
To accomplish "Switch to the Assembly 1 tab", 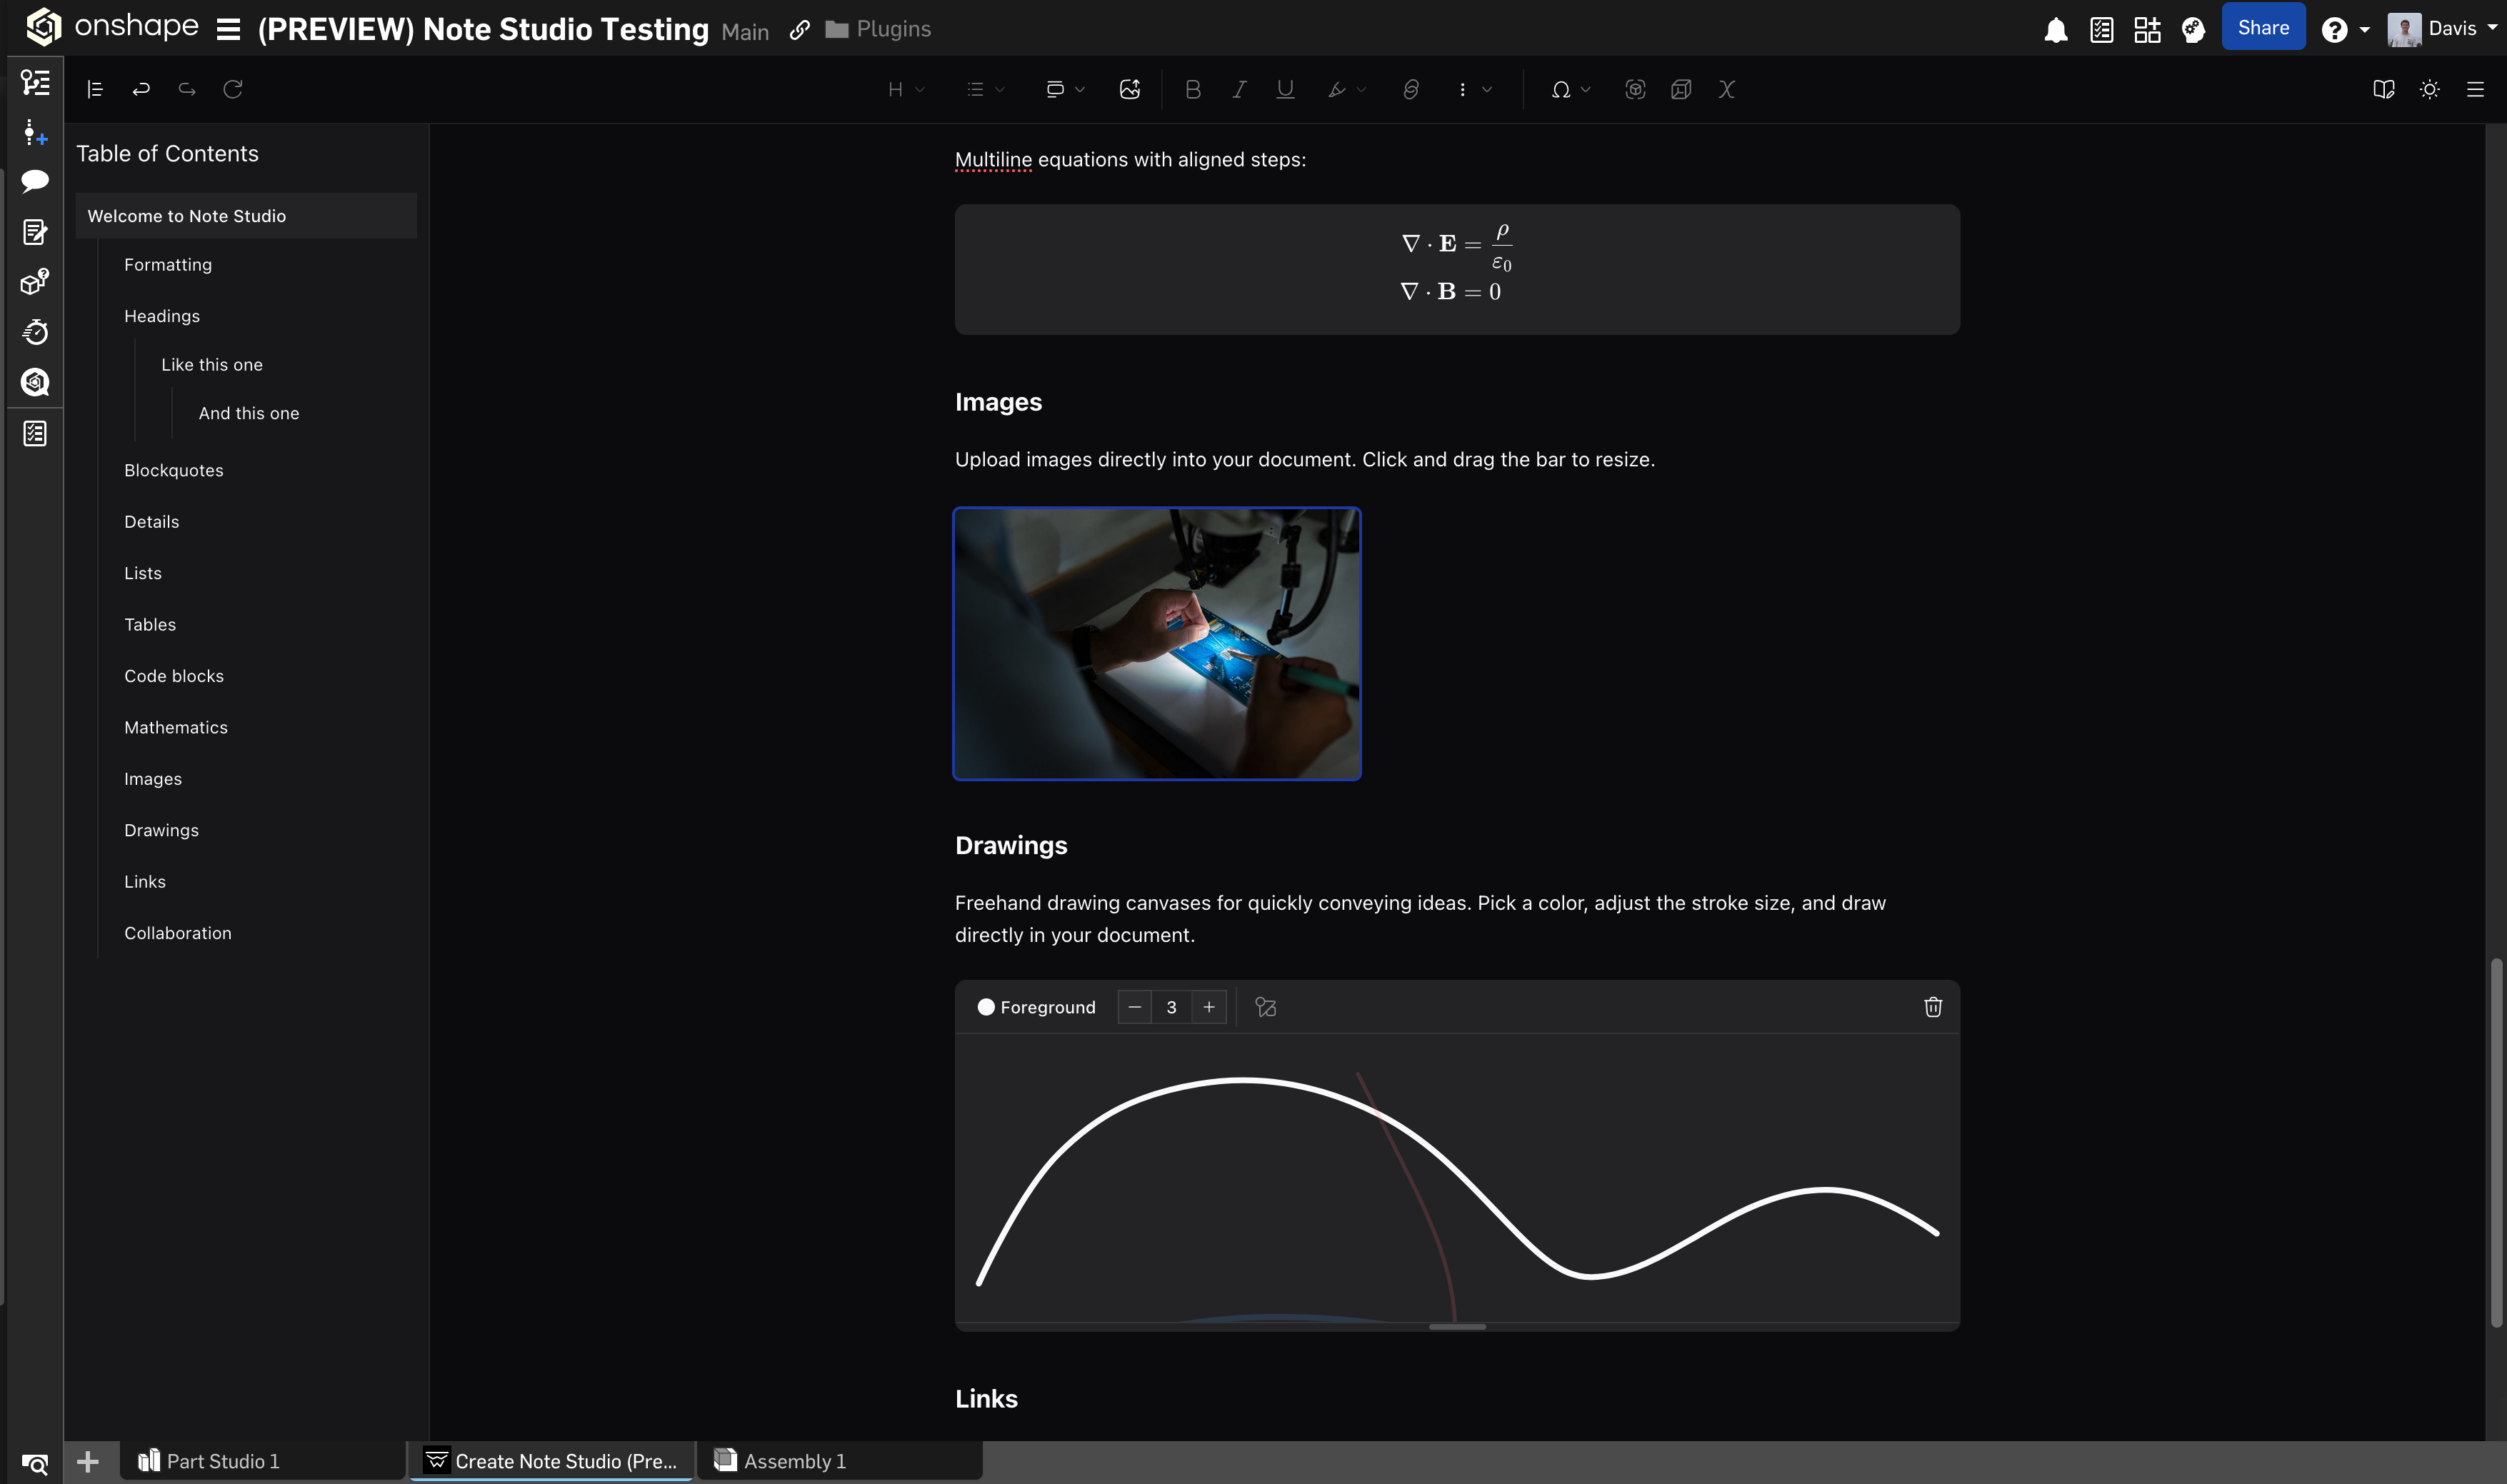I will pos(794,1461).
